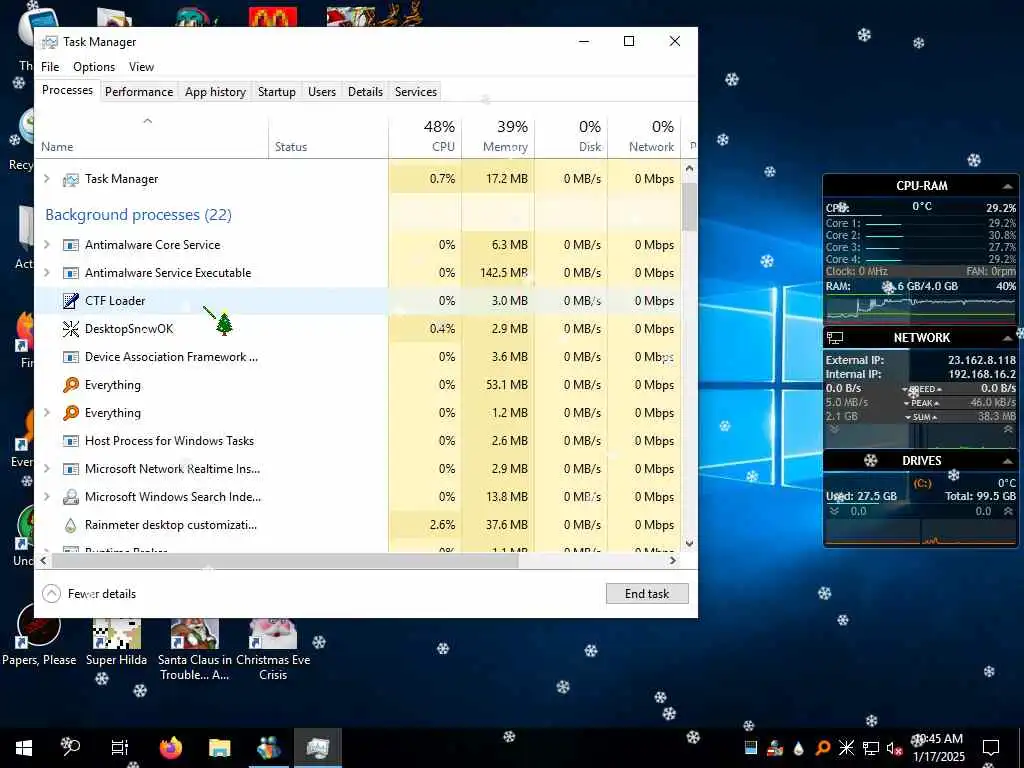
Task: Sort processes by the Network column
Action: click(645, 136)
